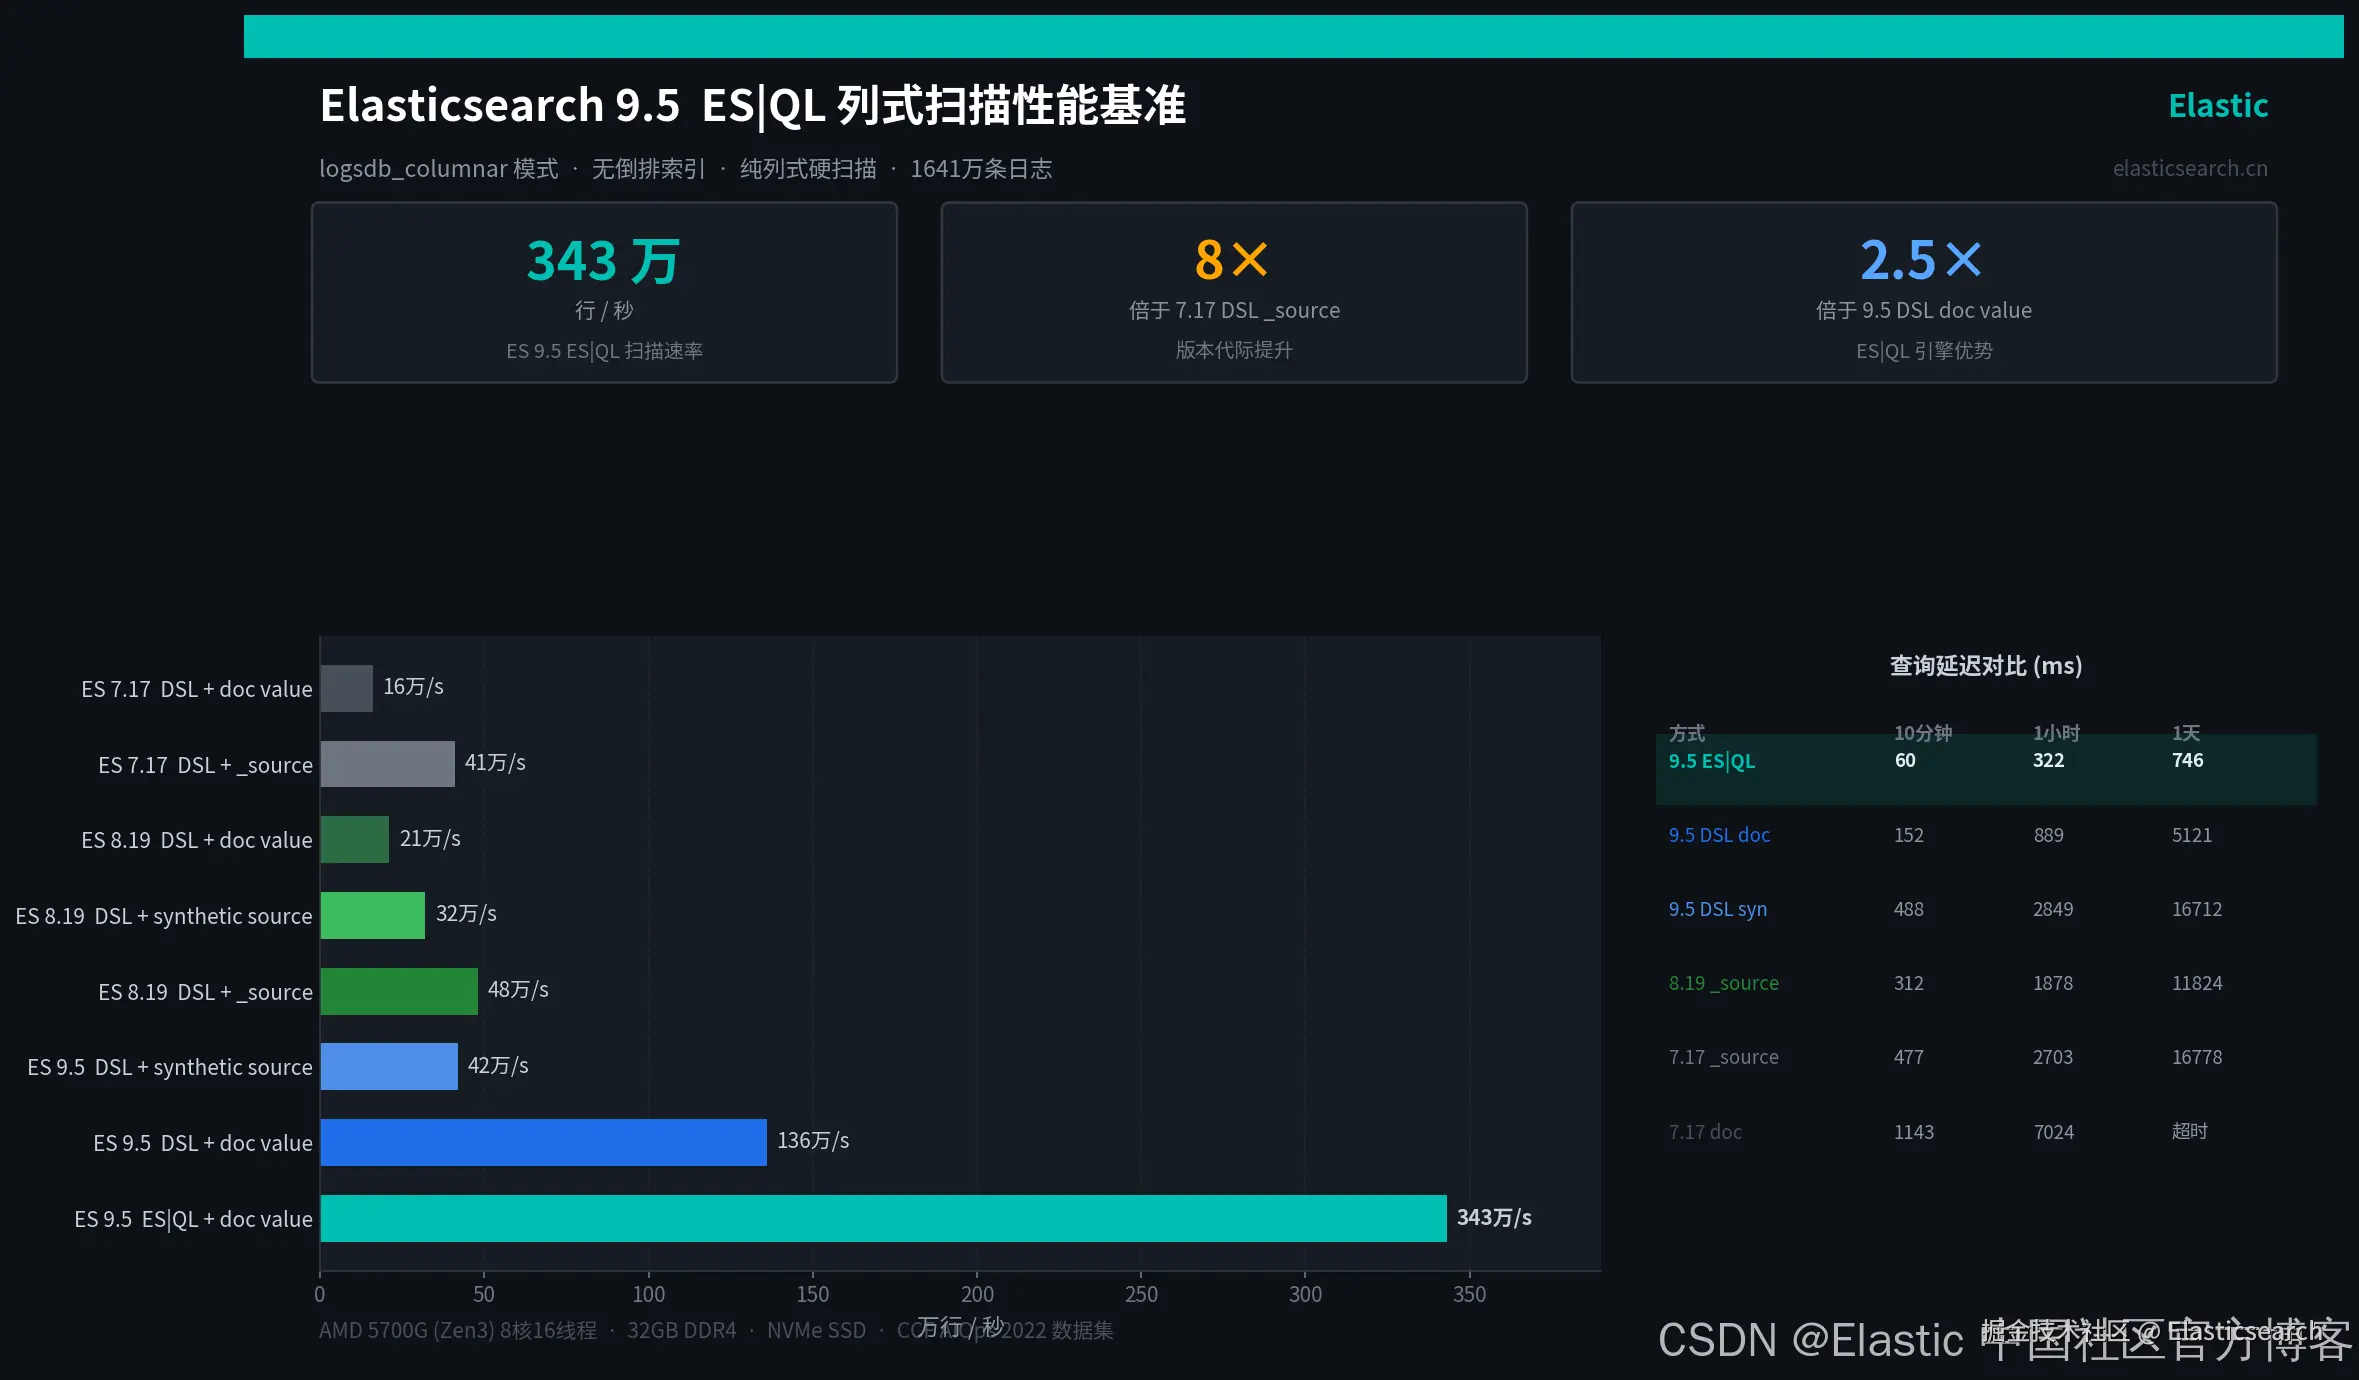Screen dimensions: 2359x1380
Task: Click the "11824" latency value
Action: tap(2197, 983)
